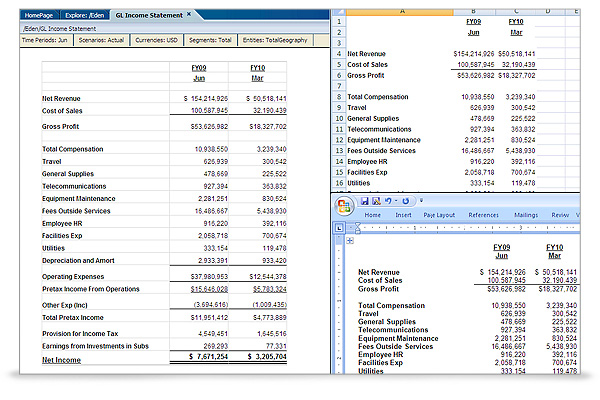600x400 pixels.
Task: Click the Microsoft Office button in Word
Action: (344, 205)
